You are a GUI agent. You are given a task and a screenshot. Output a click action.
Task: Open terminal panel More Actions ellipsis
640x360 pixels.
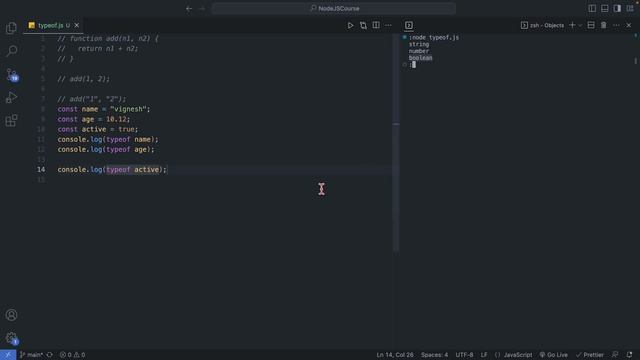(616, 25)
